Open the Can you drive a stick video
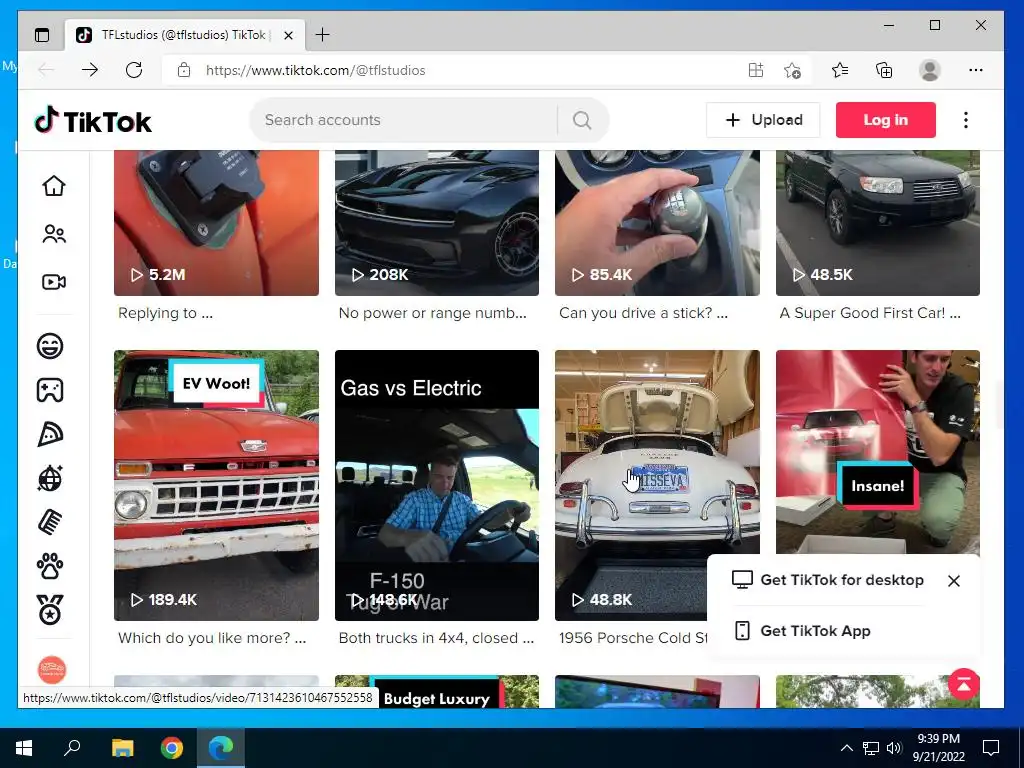 (657, 222)
